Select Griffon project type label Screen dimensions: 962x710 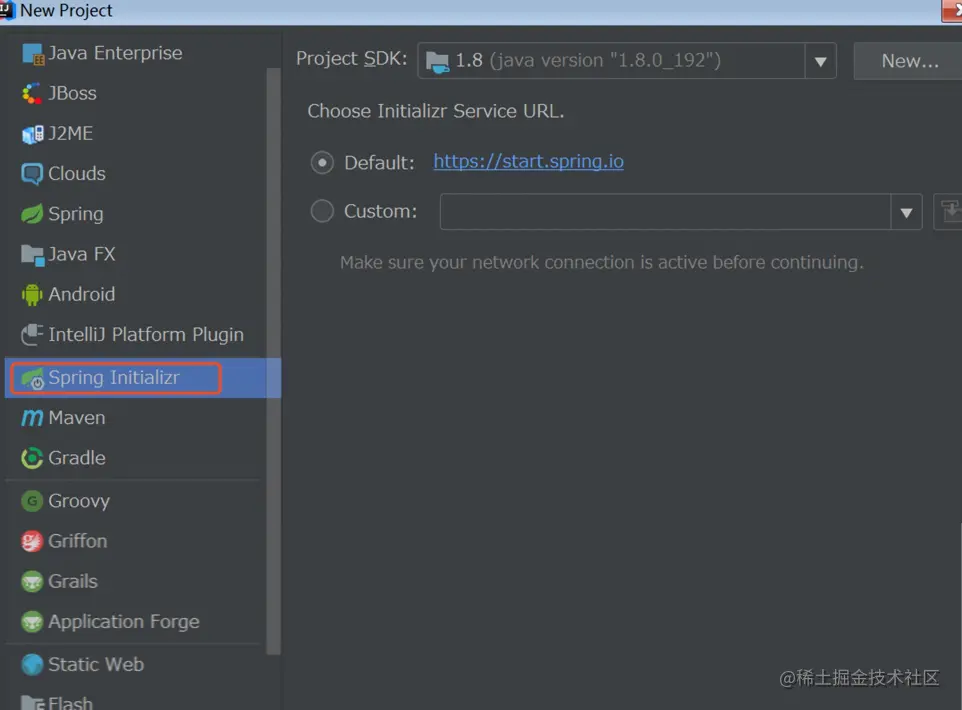(x=78, y=541)
